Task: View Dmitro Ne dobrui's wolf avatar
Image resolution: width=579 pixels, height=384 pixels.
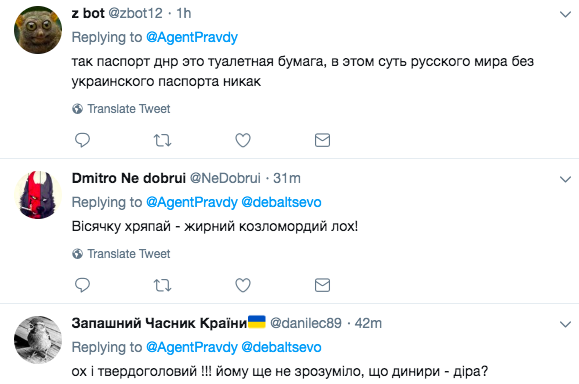Action: coord(38,195)
